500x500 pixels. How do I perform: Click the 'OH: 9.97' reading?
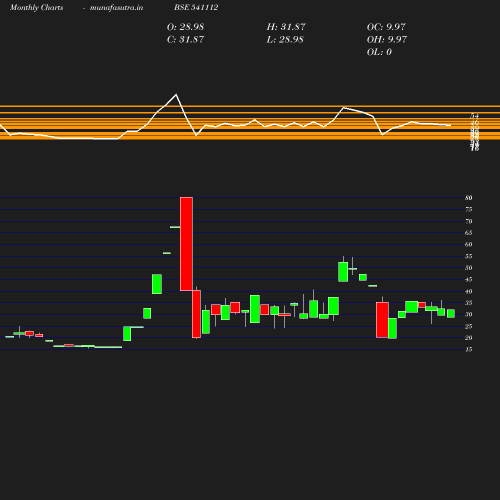(x=387, y=40)
